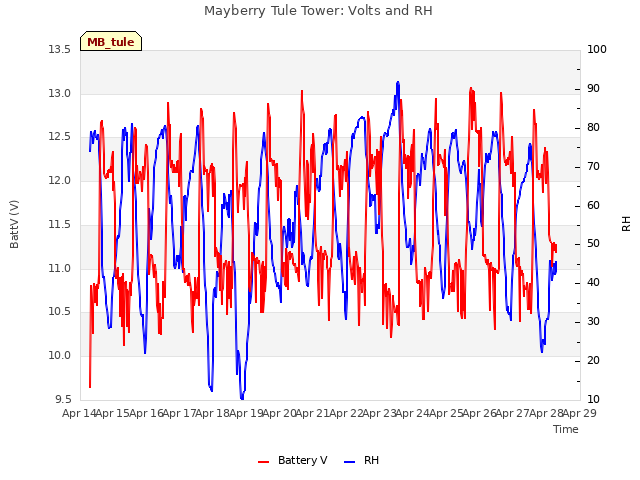Click the Apr 18 x-axis tick label
The image size is (640, 480).
pyautogui.click(x=213, y=413)
